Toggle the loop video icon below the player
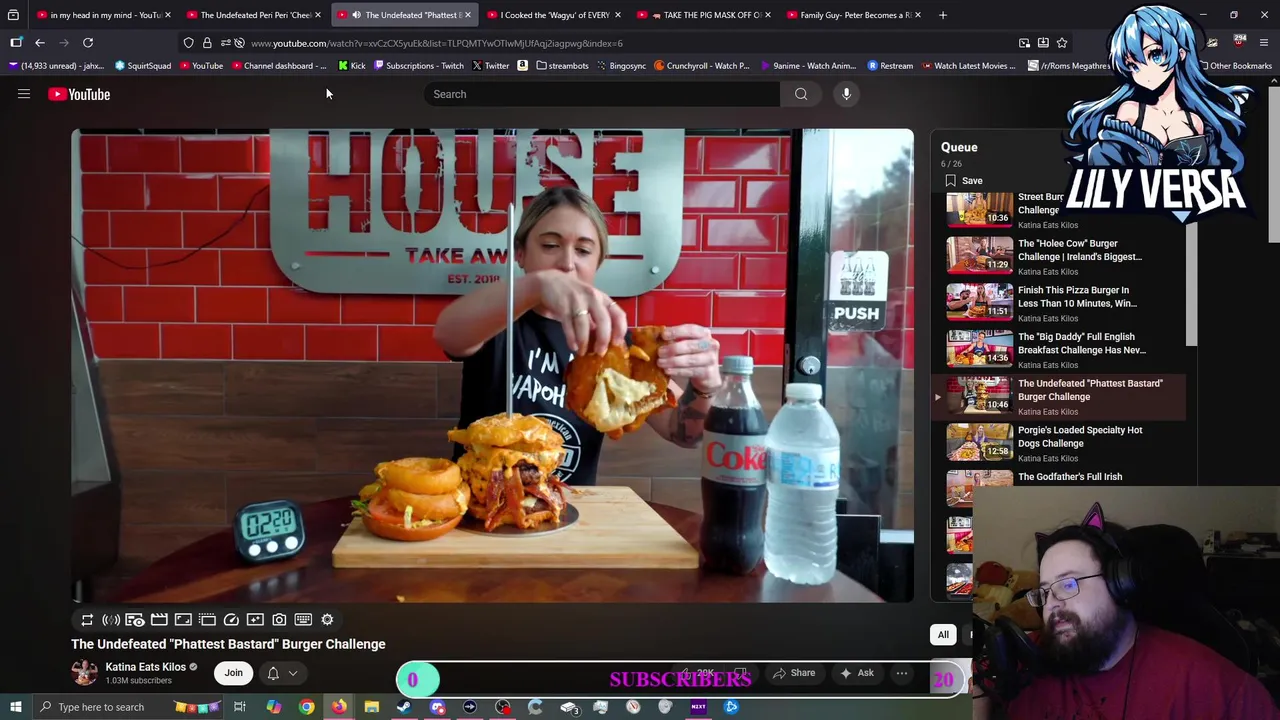The image size is (1280, 720). pyautogui.click(x=87, y=620)
